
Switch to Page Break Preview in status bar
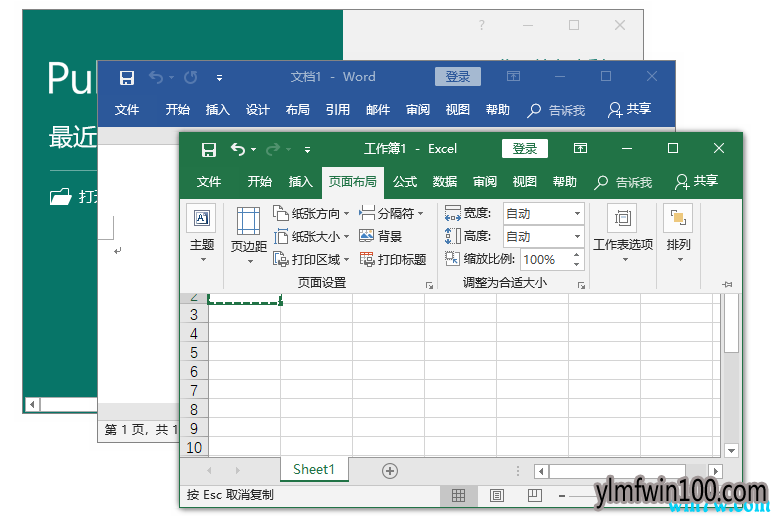click(535, 495)
